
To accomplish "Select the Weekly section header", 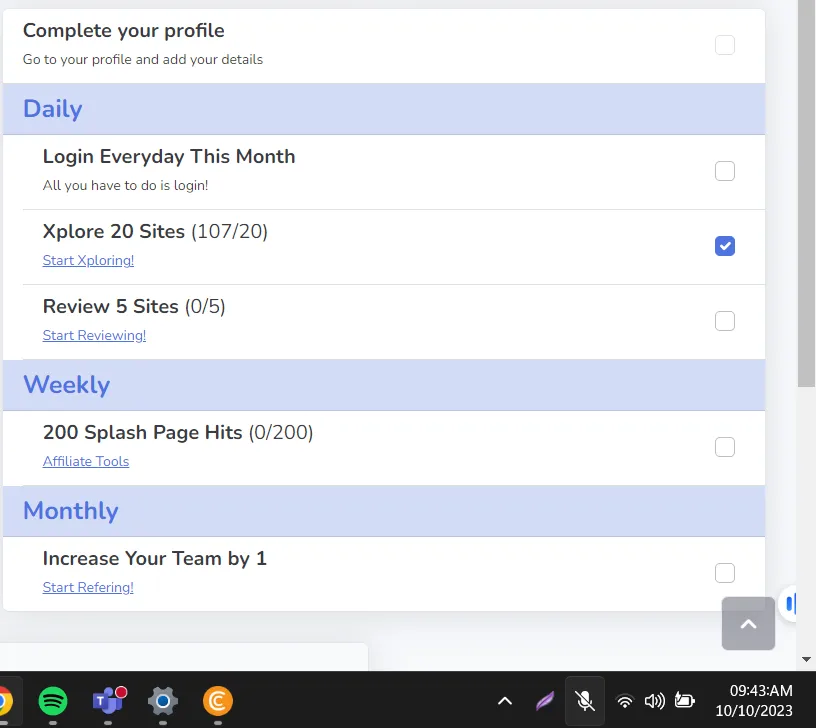I will pyautogui.click(x=384, y=385).
